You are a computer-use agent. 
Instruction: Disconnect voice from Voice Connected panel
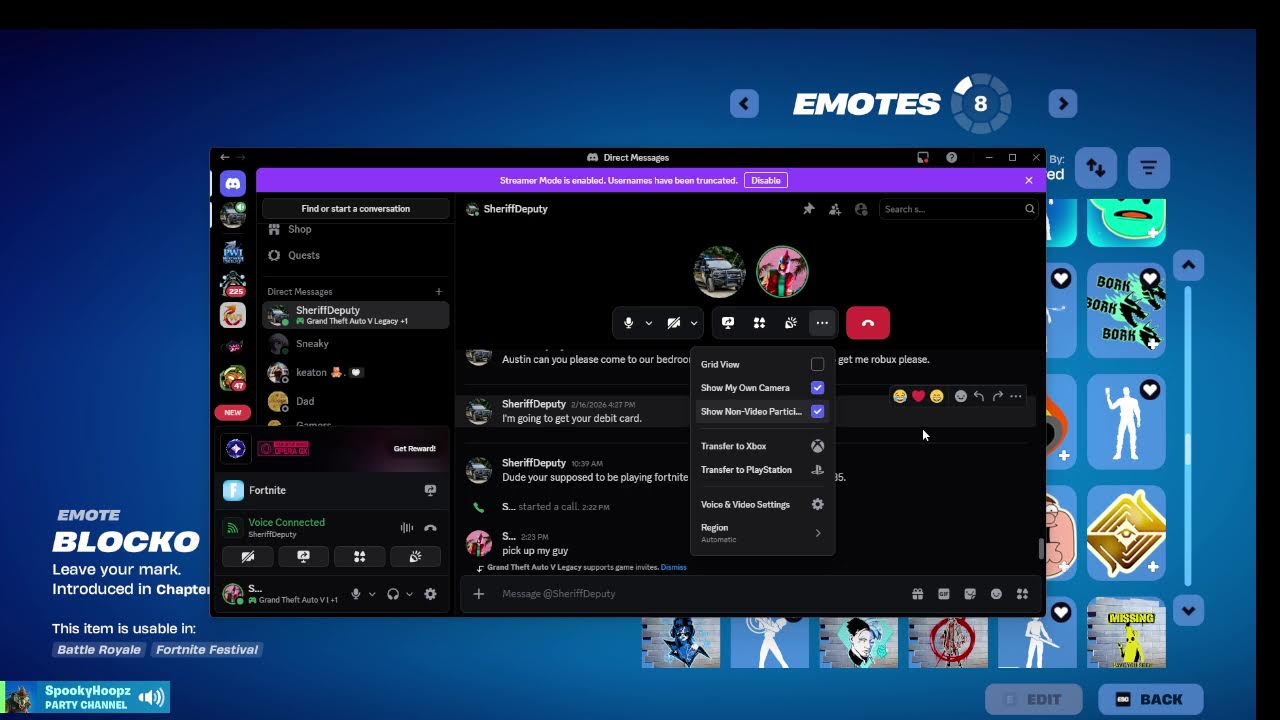[x=430, y=528]
